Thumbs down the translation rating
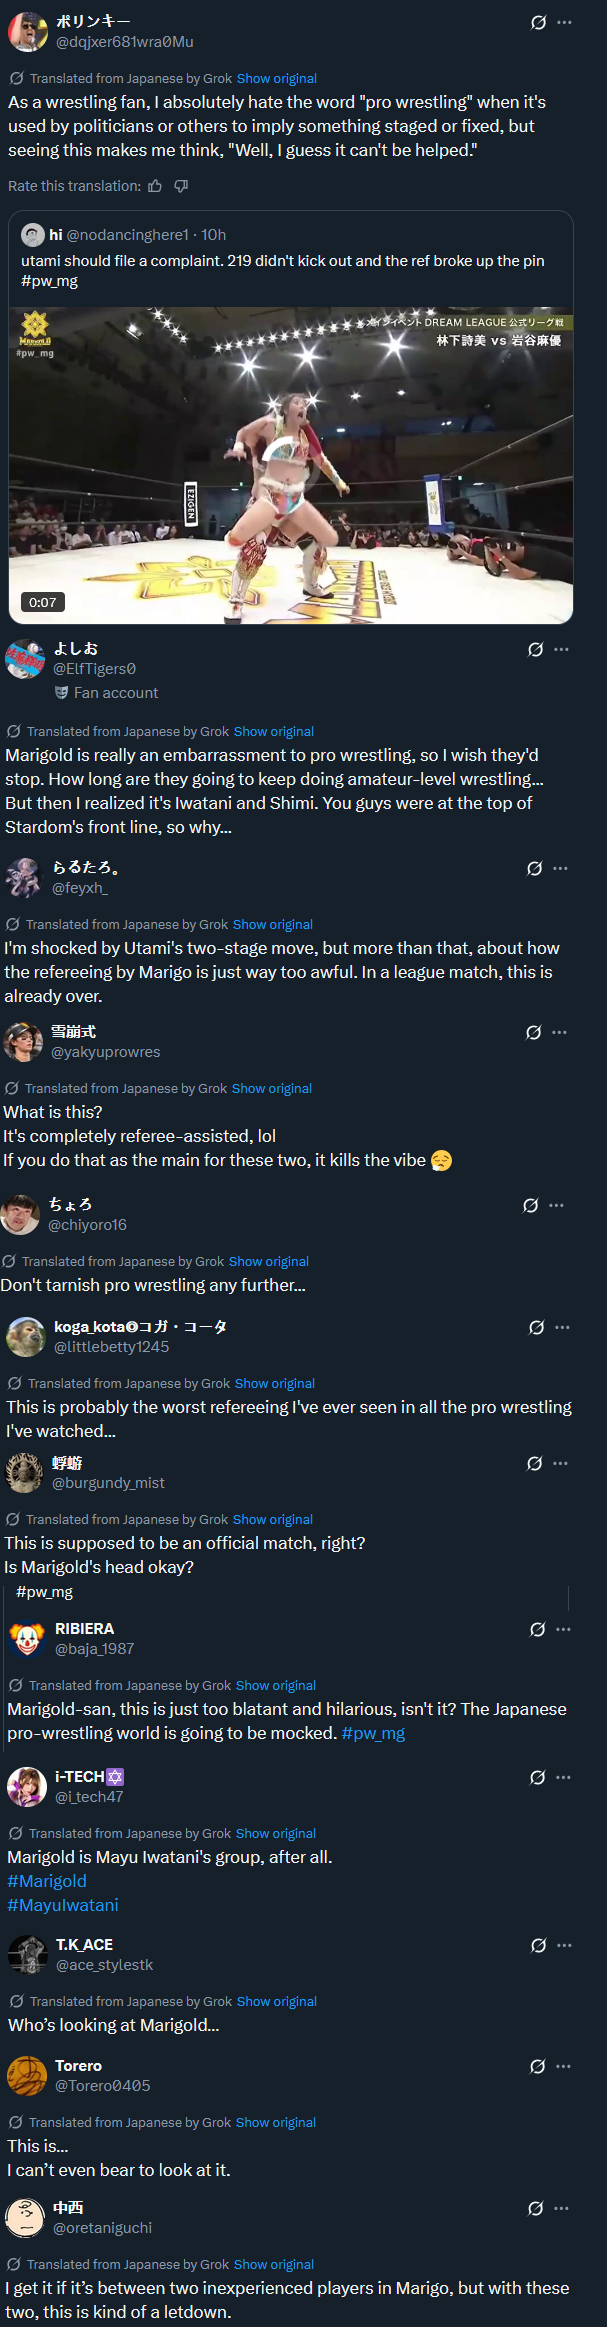 (181, 186)
